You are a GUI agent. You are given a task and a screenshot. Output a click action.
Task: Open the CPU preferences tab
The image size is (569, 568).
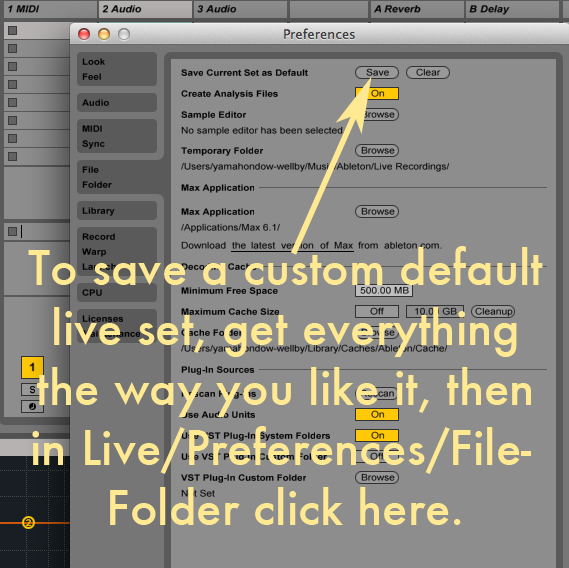point(117,293)
